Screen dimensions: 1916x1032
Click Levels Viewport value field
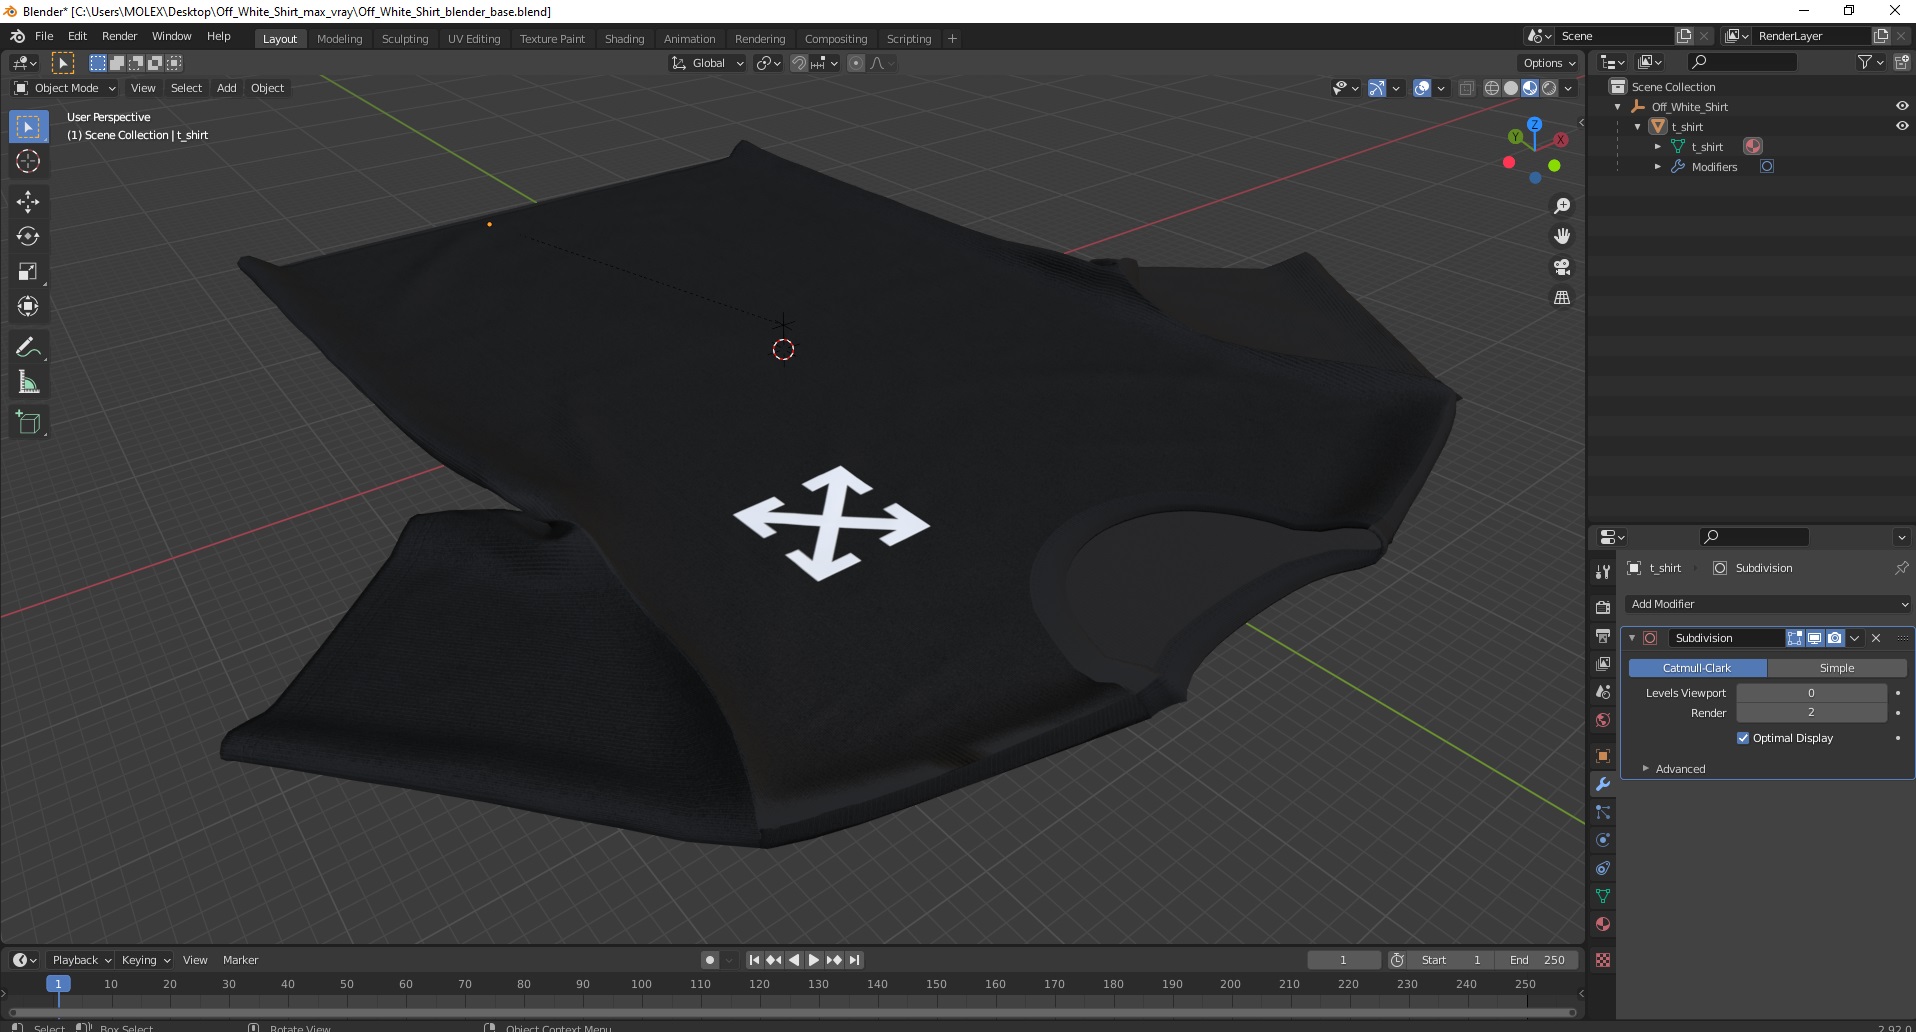[1811, 693]
